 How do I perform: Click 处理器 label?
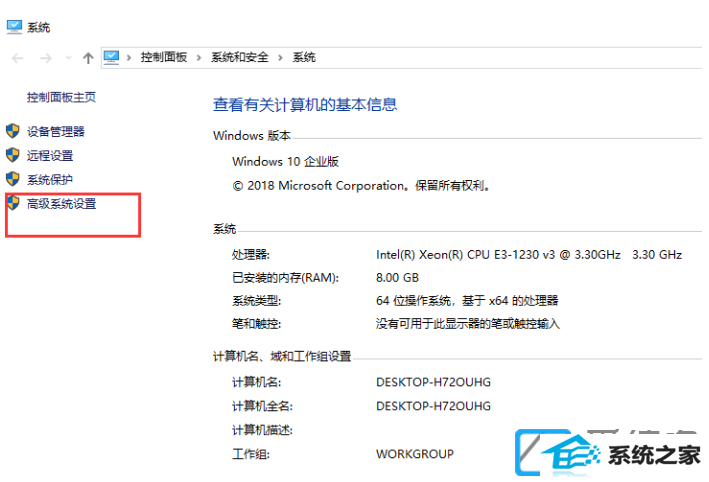[251, 255]
